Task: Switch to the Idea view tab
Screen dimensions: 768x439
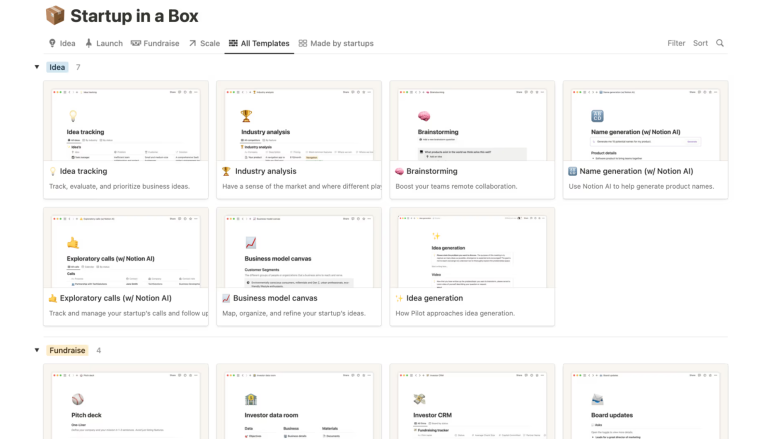Action: [62, 43]
